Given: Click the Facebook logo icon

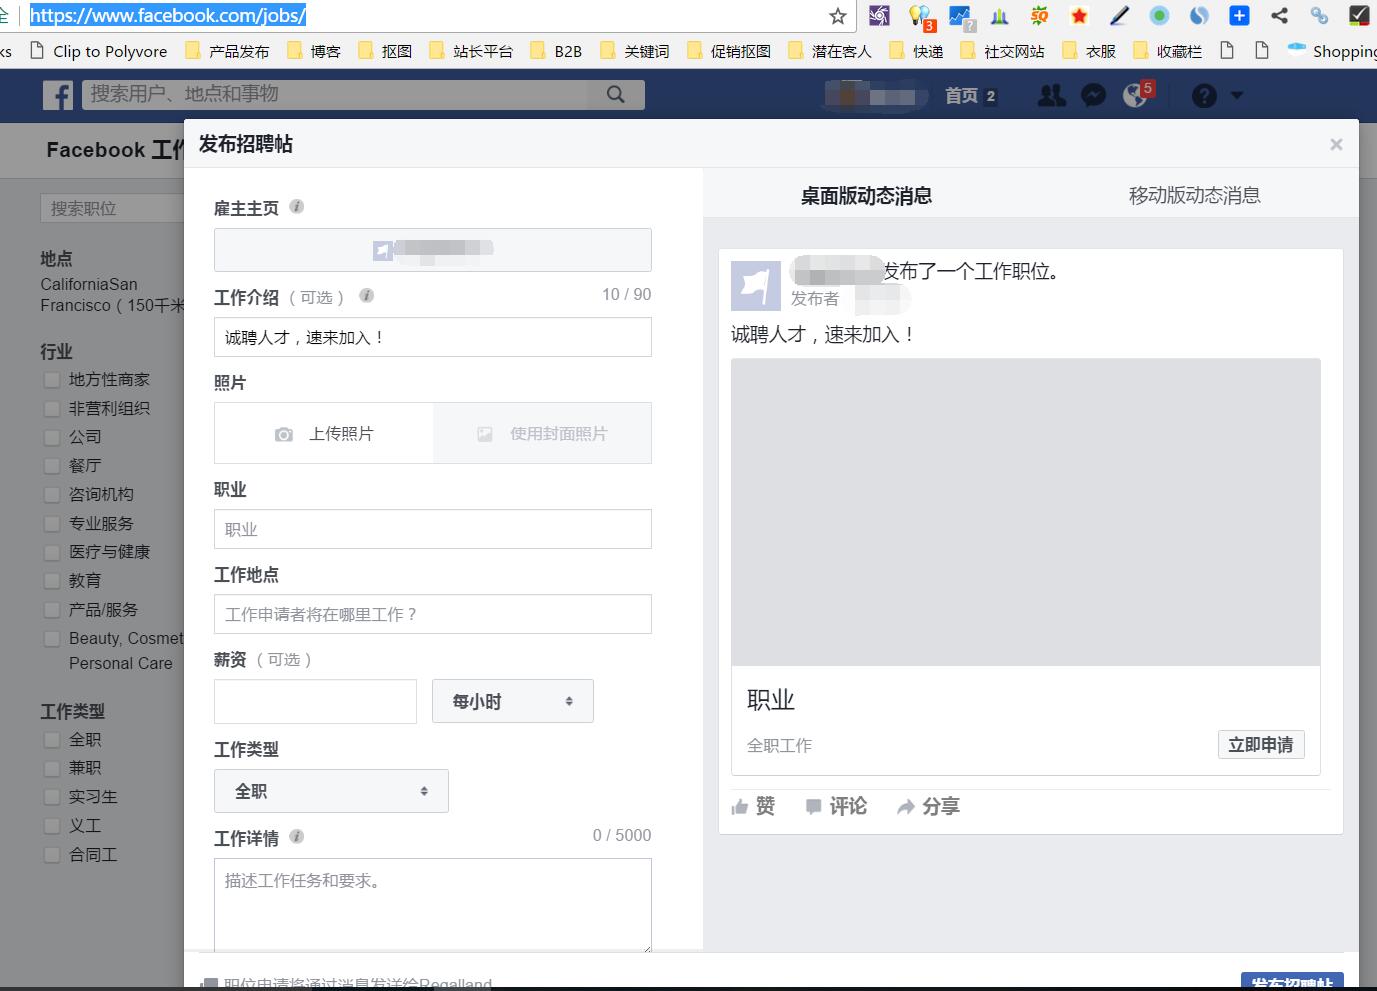Looking at the screenshot, I should [x=58, y=95].
